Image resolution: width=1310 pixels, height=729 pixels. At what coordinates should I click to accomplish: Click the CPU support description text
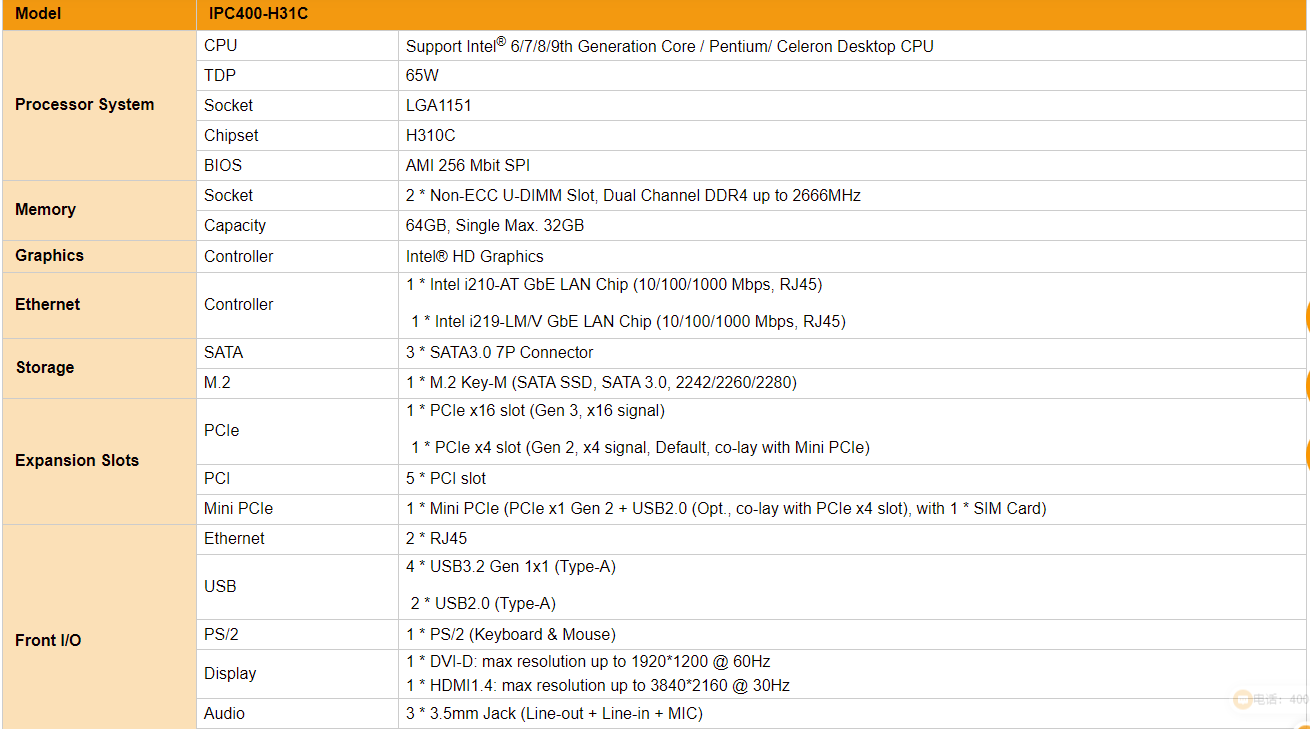[670, 45]
